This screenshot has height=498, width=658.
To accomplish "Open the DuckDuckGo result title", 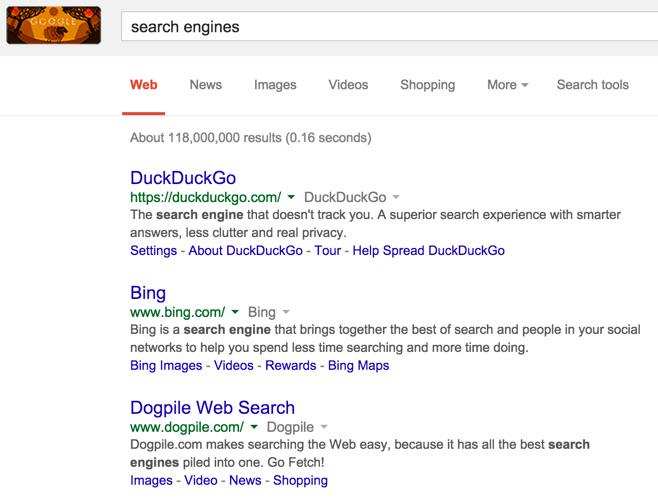I will tap(183, 178).
